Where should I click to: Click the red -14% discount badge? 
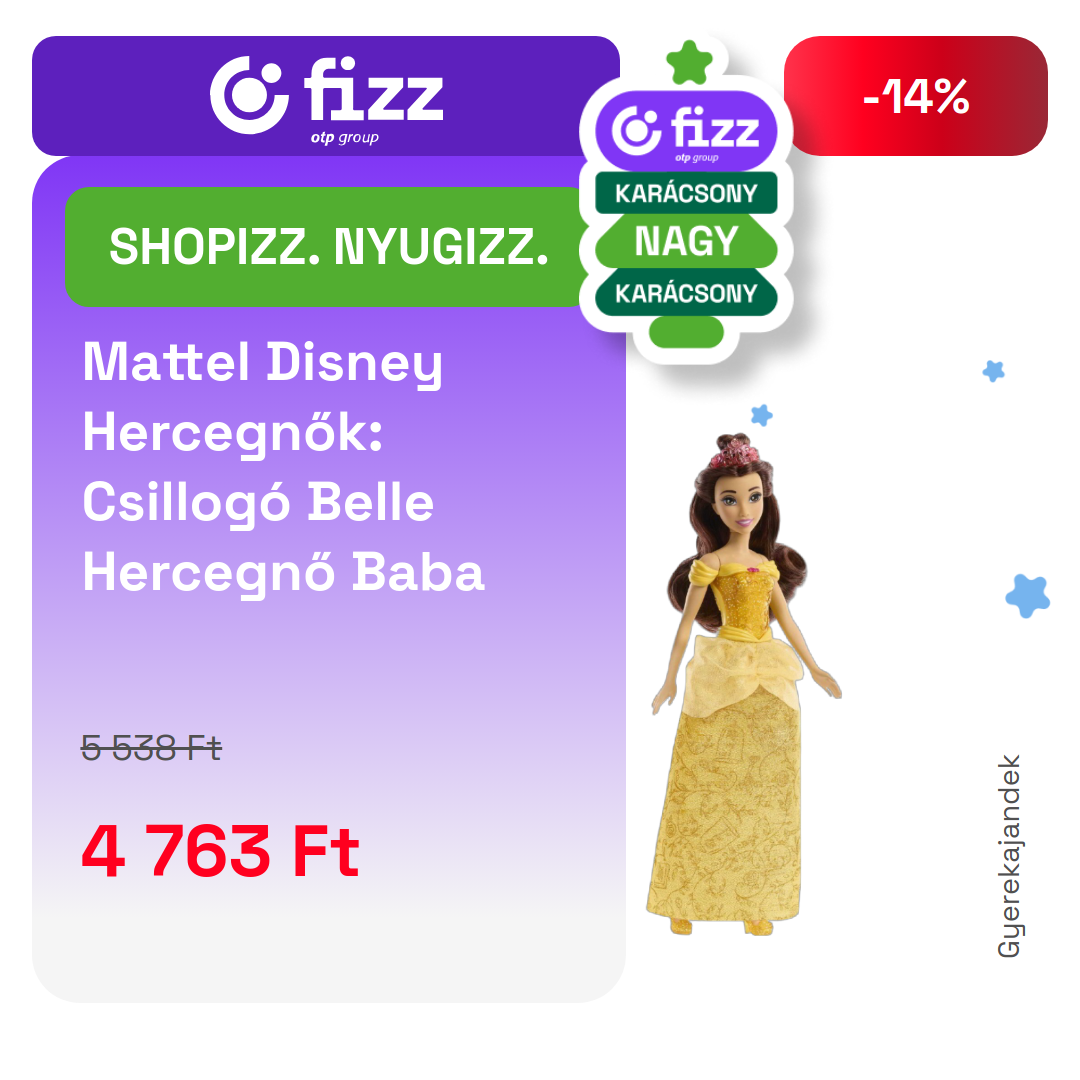pos(916,96)
